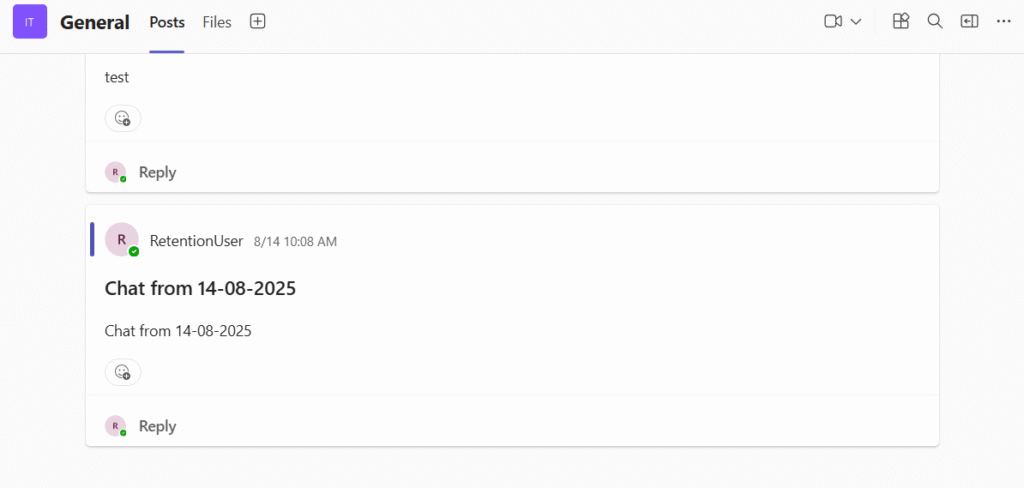Screen dimensions: 1024x488
Task: Click the search magnifier icon
Action: (935, 22)
